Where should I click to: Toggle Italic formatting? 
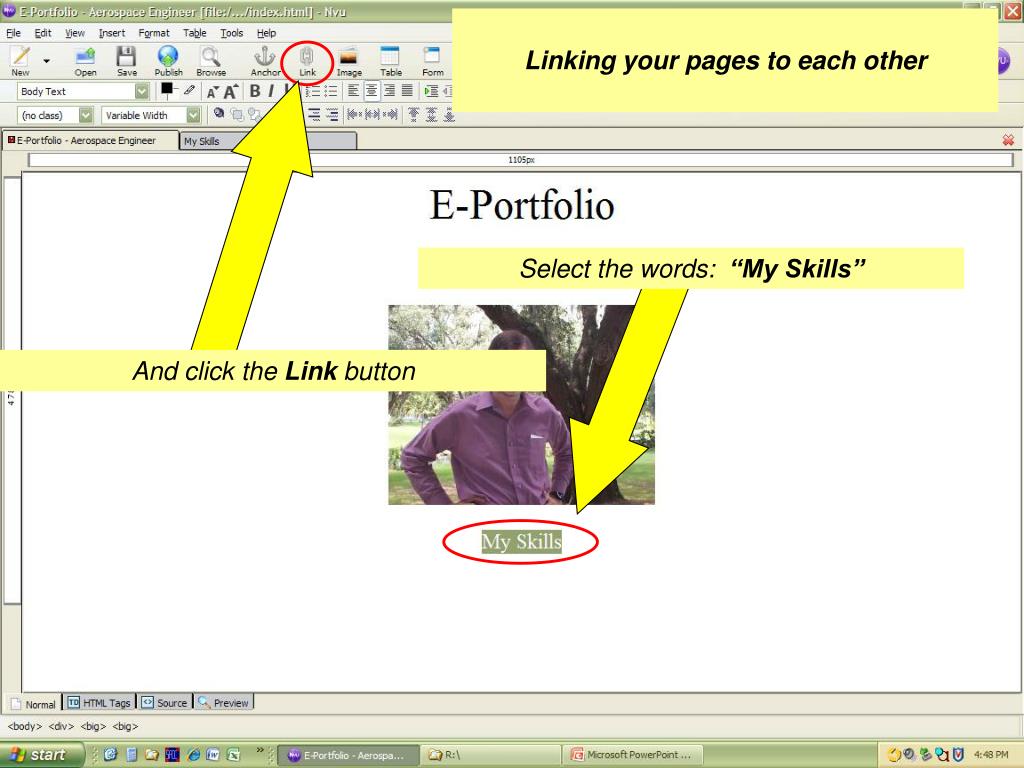(271, 91)
